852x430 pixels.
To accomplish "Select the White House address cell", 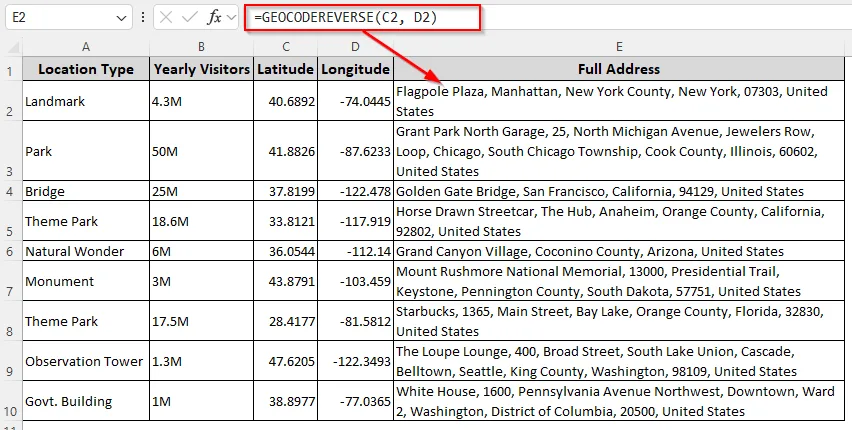I will click(619, 401).
